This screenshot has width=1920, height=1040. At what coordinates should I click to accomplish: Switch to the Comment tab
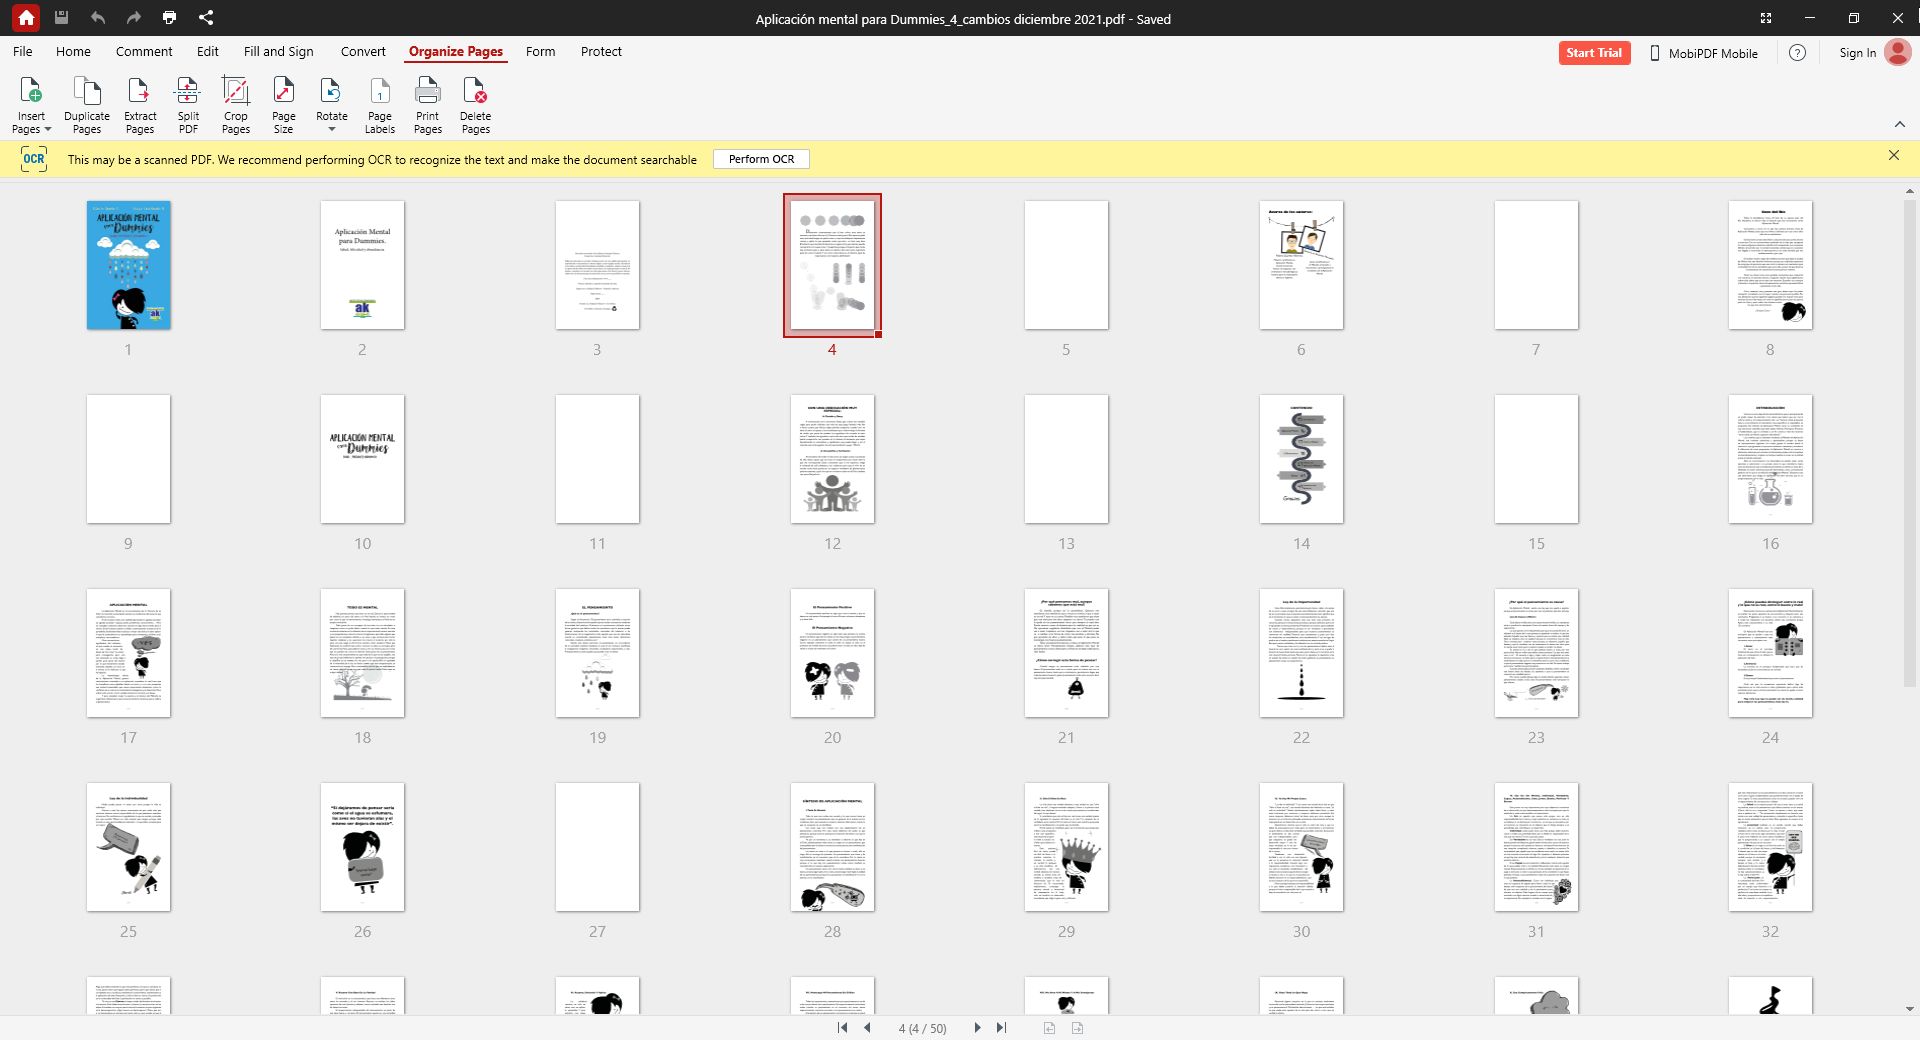coord(144,51)
